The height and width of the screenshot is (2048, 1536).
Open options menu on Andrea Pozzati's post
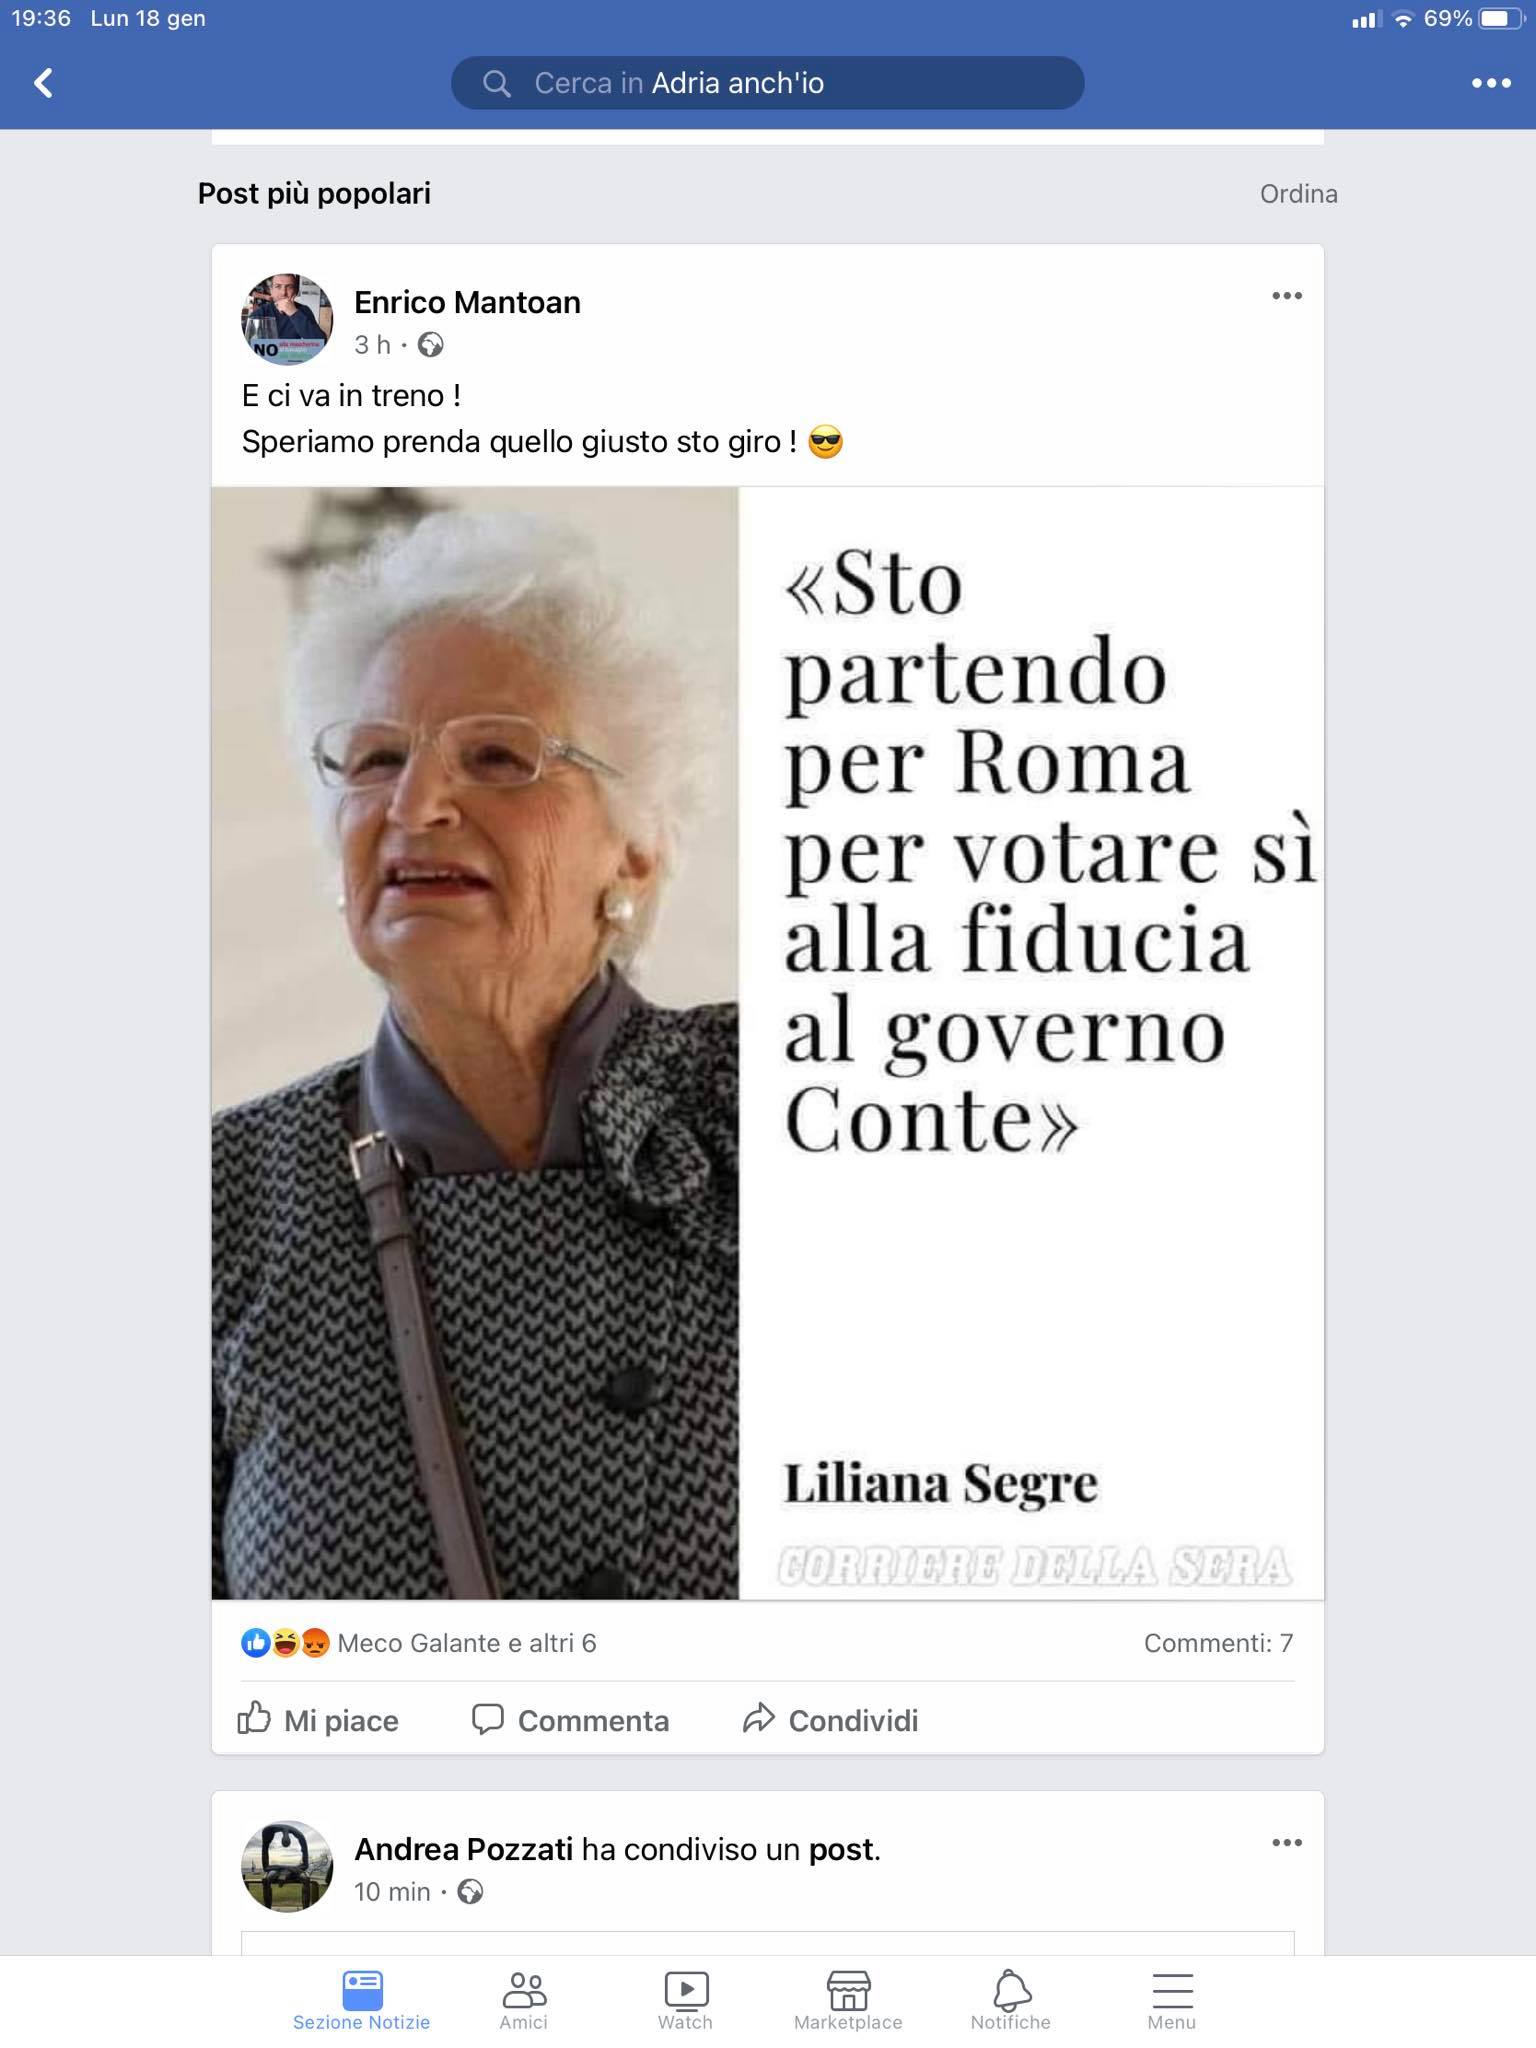pos(1287,1843)
